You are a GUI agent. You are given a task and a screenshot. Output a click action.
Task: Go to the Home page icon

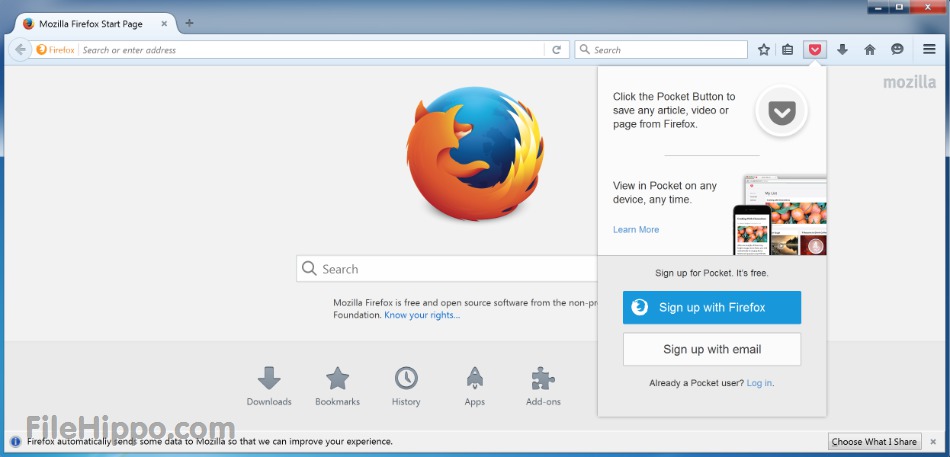click(869, 50)
